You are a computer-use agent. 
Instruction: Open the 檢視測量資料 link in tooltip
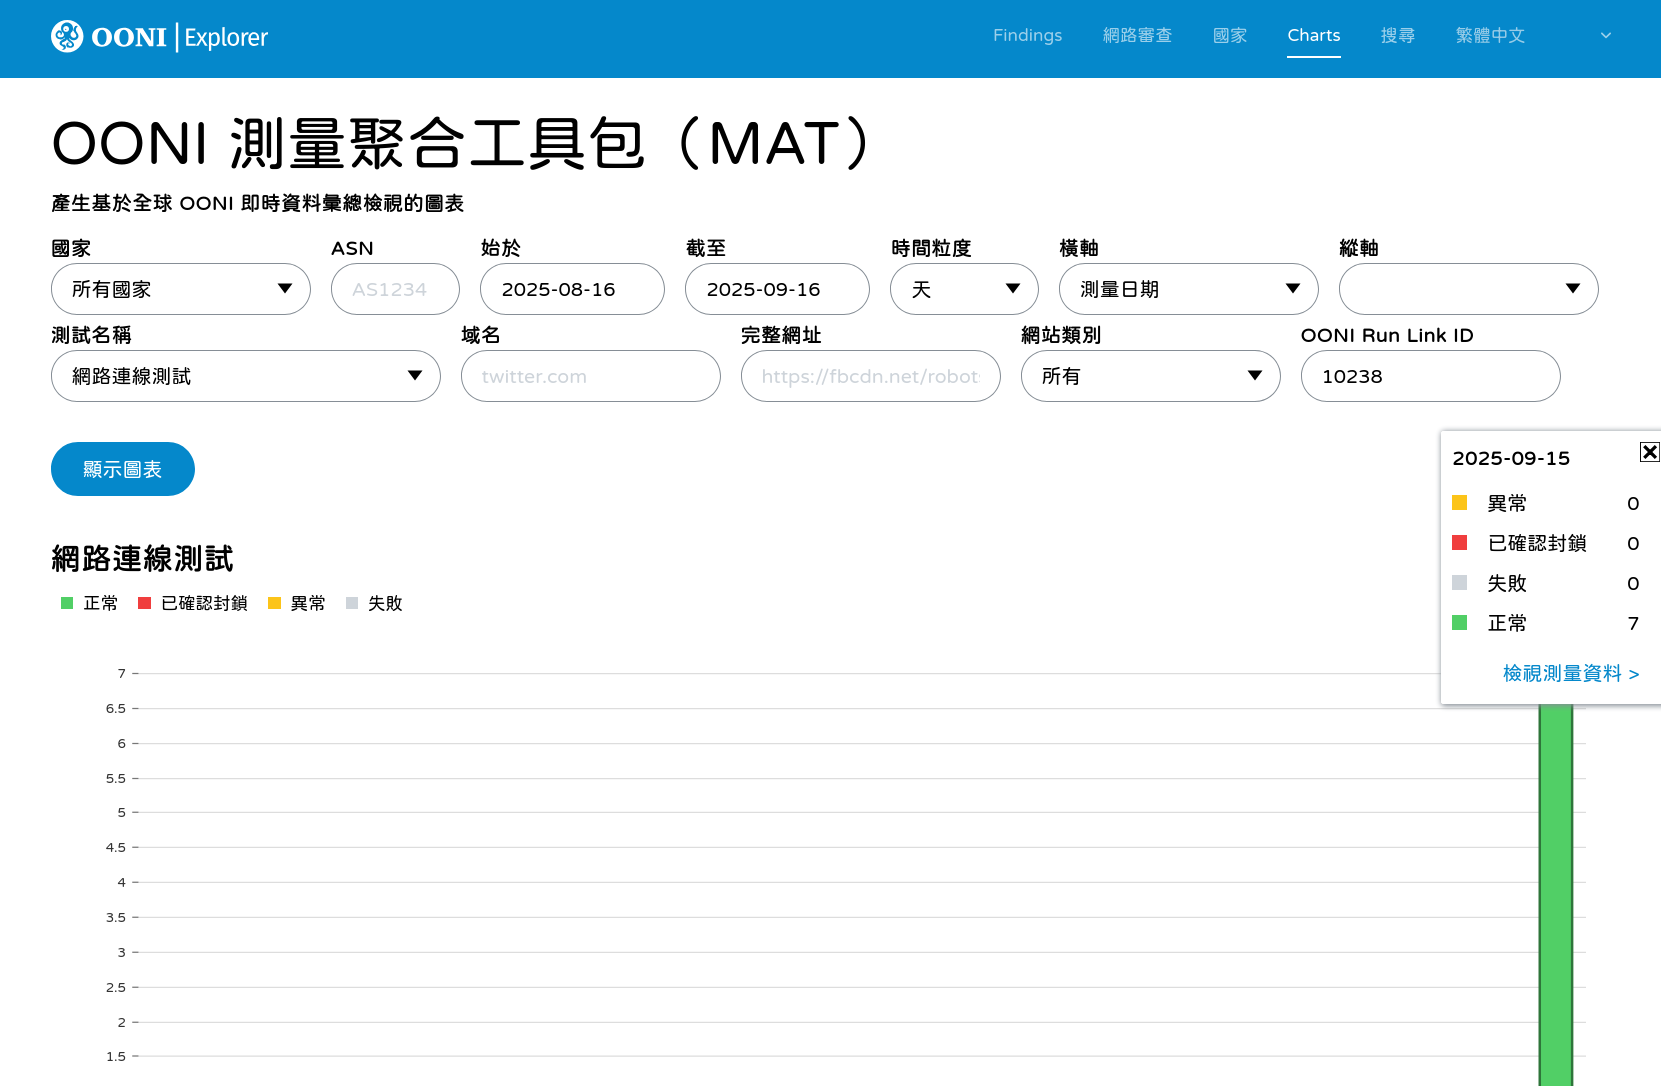pos(1570,673)
